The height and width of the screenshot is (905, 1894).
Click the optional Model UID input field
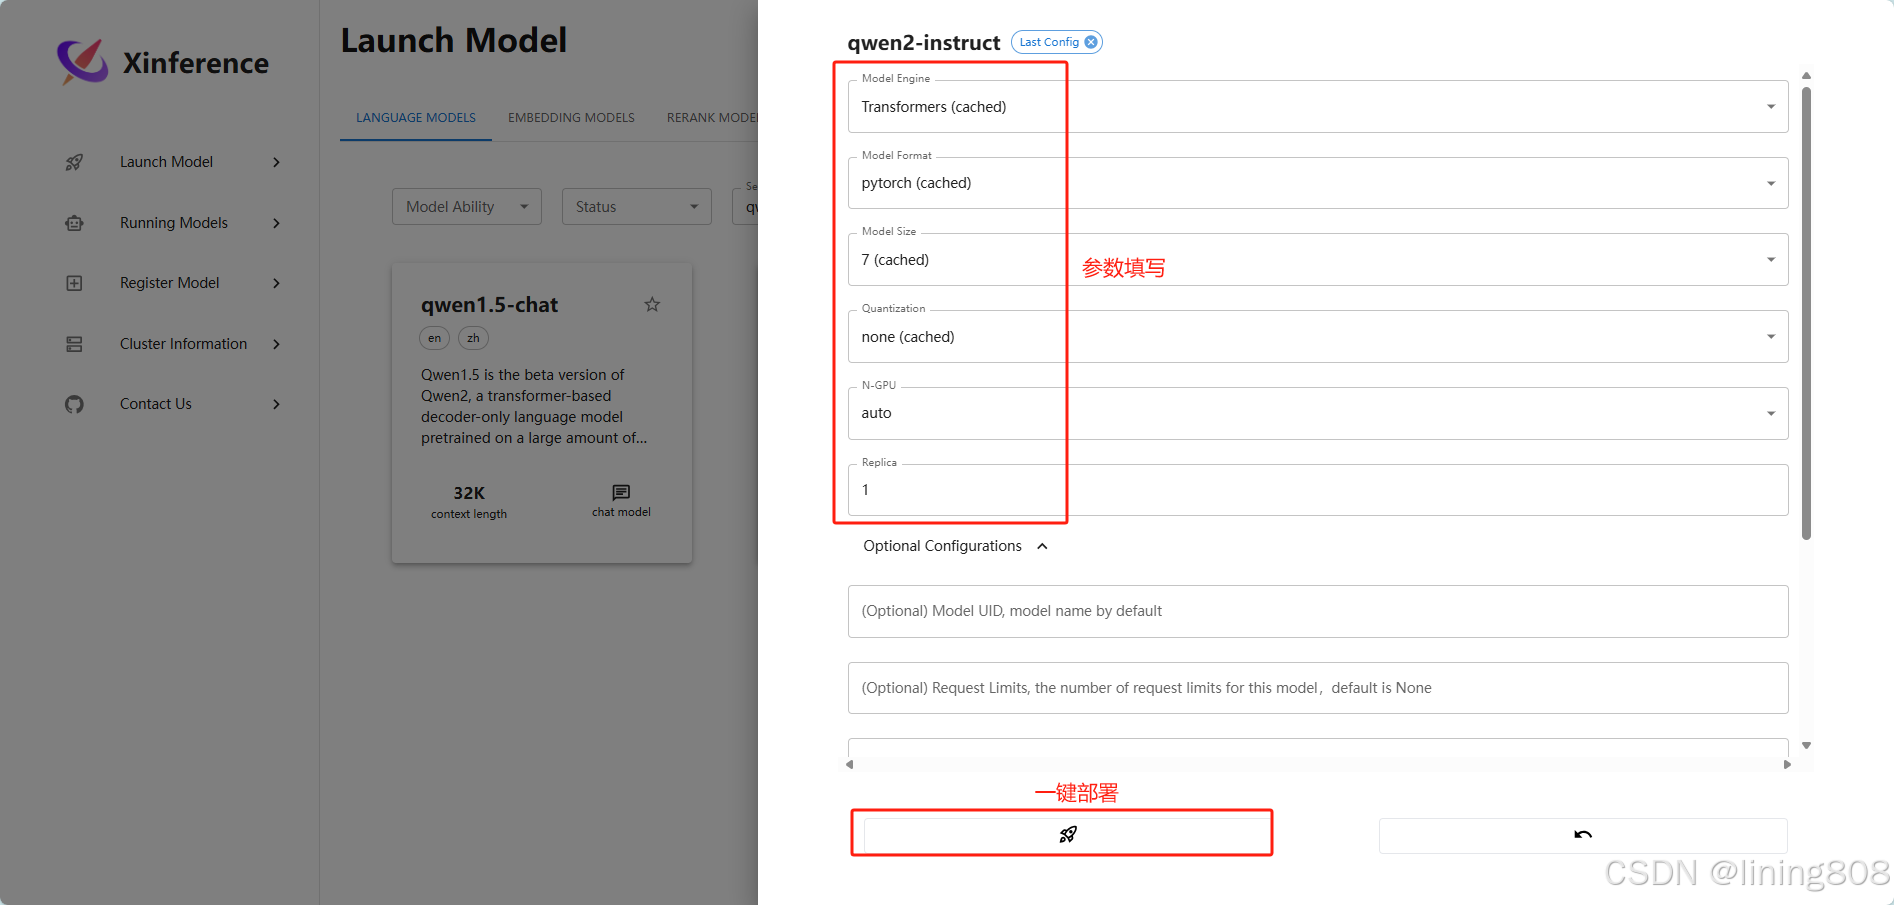tap(1318, 611)
